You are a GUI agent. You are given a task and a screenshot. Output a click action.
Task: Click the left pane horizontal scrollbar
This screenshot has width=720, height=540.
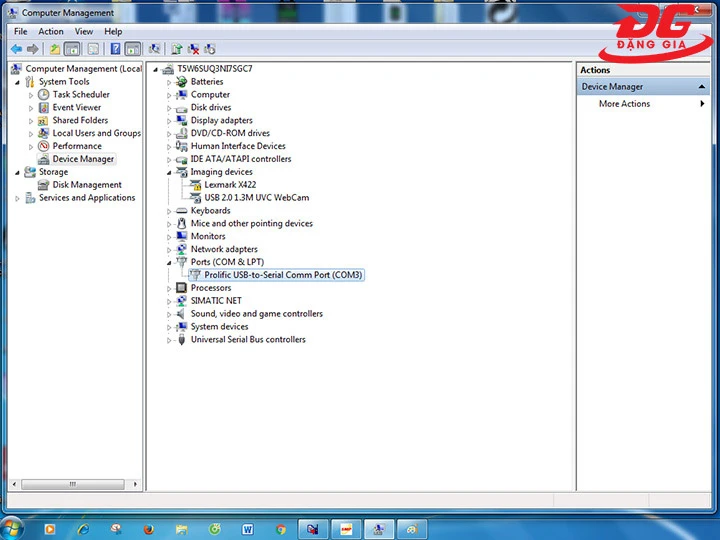tap(72, 483)
